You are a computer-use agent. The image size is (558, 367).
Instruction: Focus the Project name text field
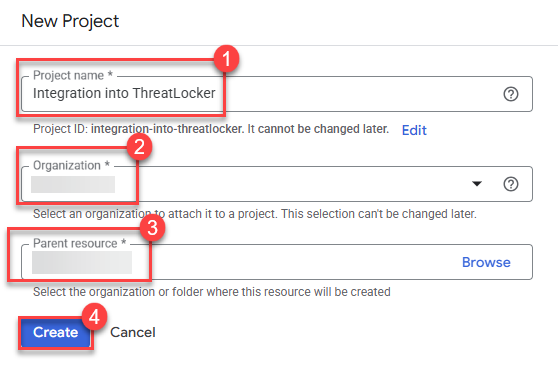[277, 94]
